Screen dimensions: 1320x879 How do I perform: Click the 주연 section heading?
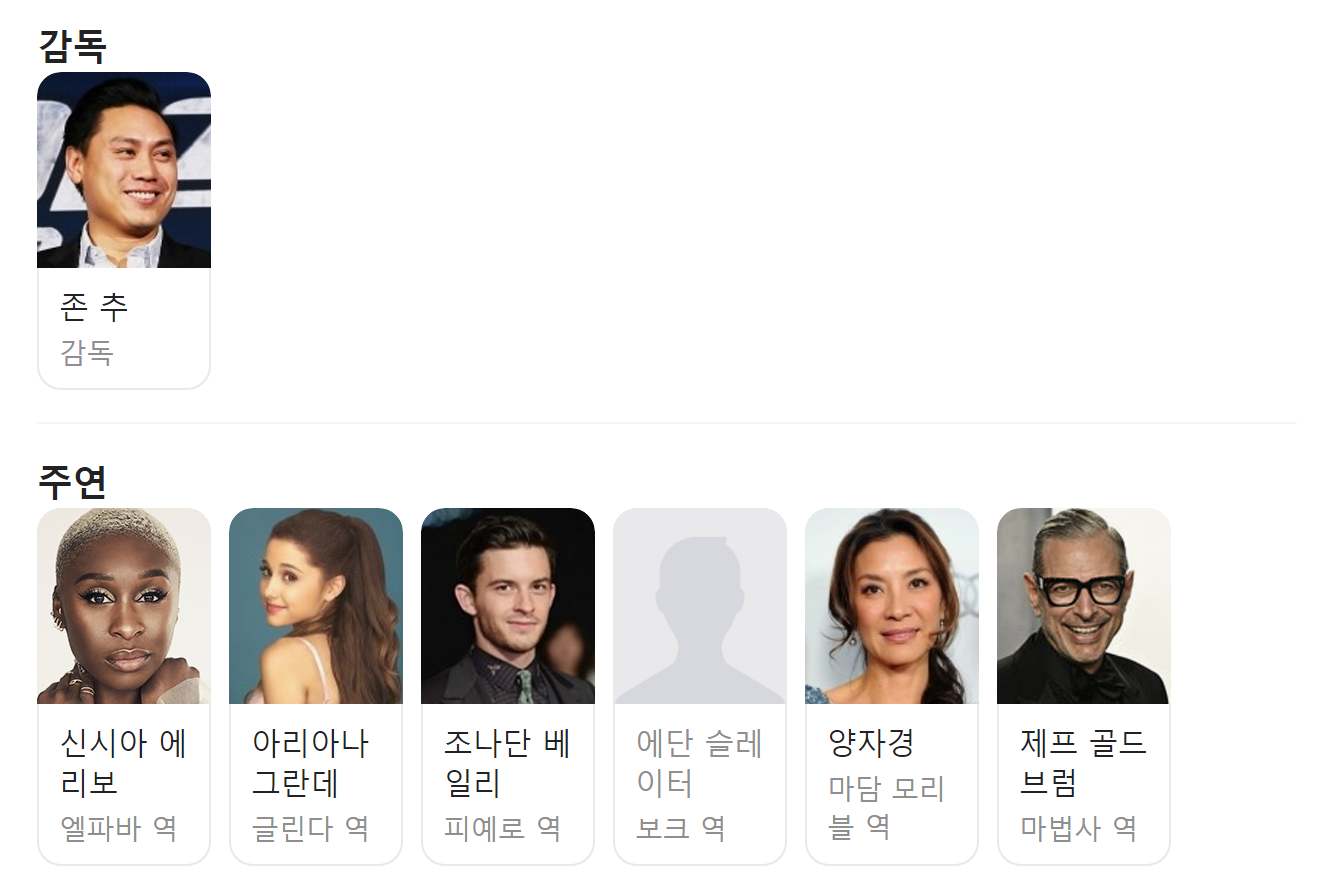click(x=72, y=481)
